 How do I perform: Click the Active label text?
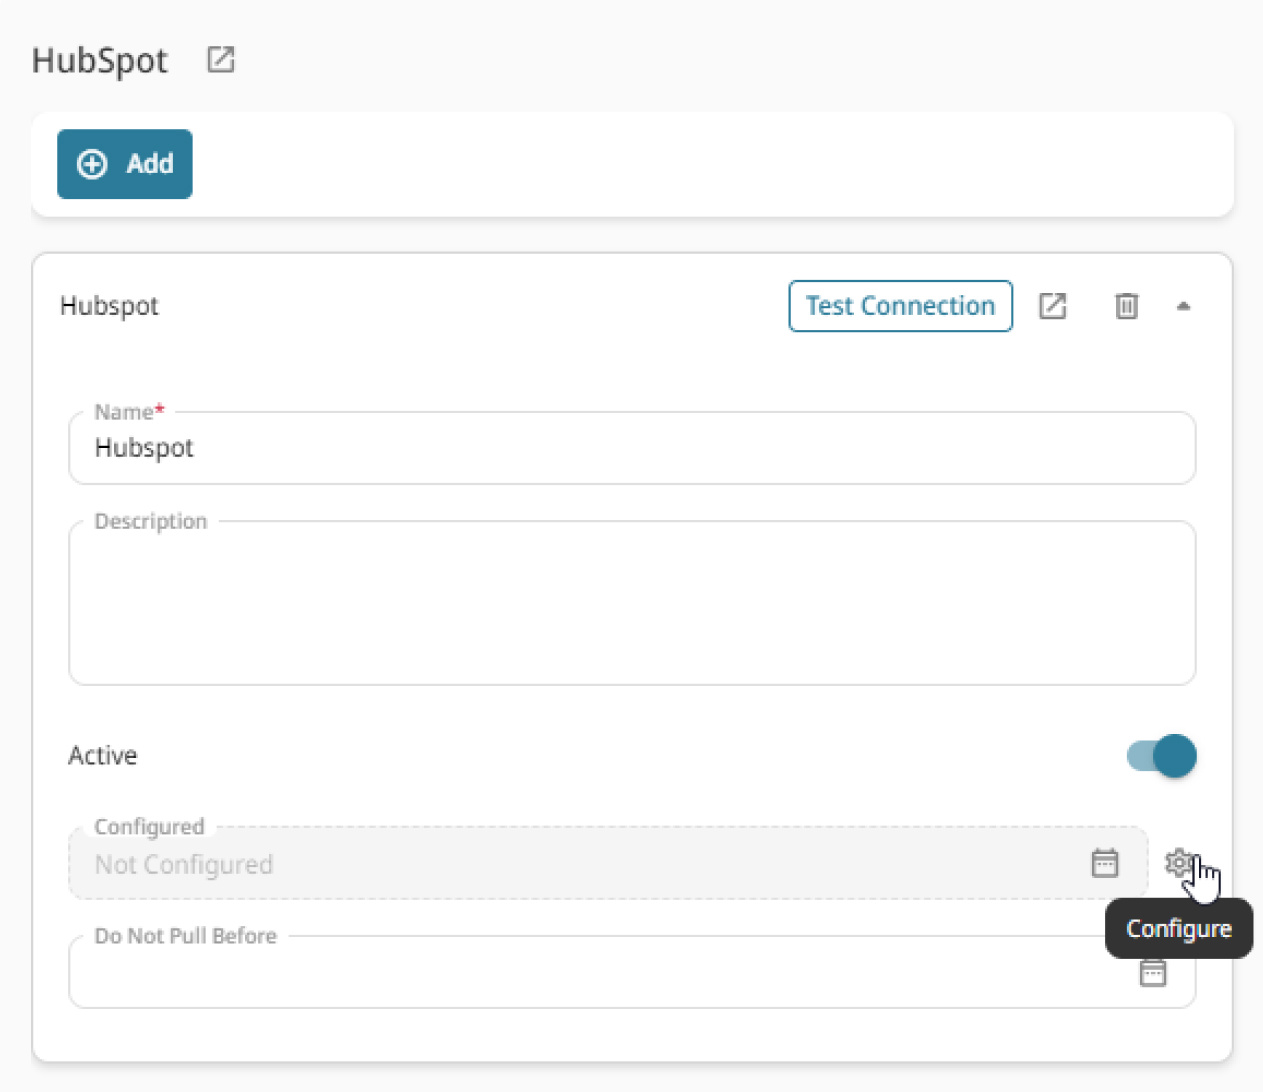click(102, 756)
